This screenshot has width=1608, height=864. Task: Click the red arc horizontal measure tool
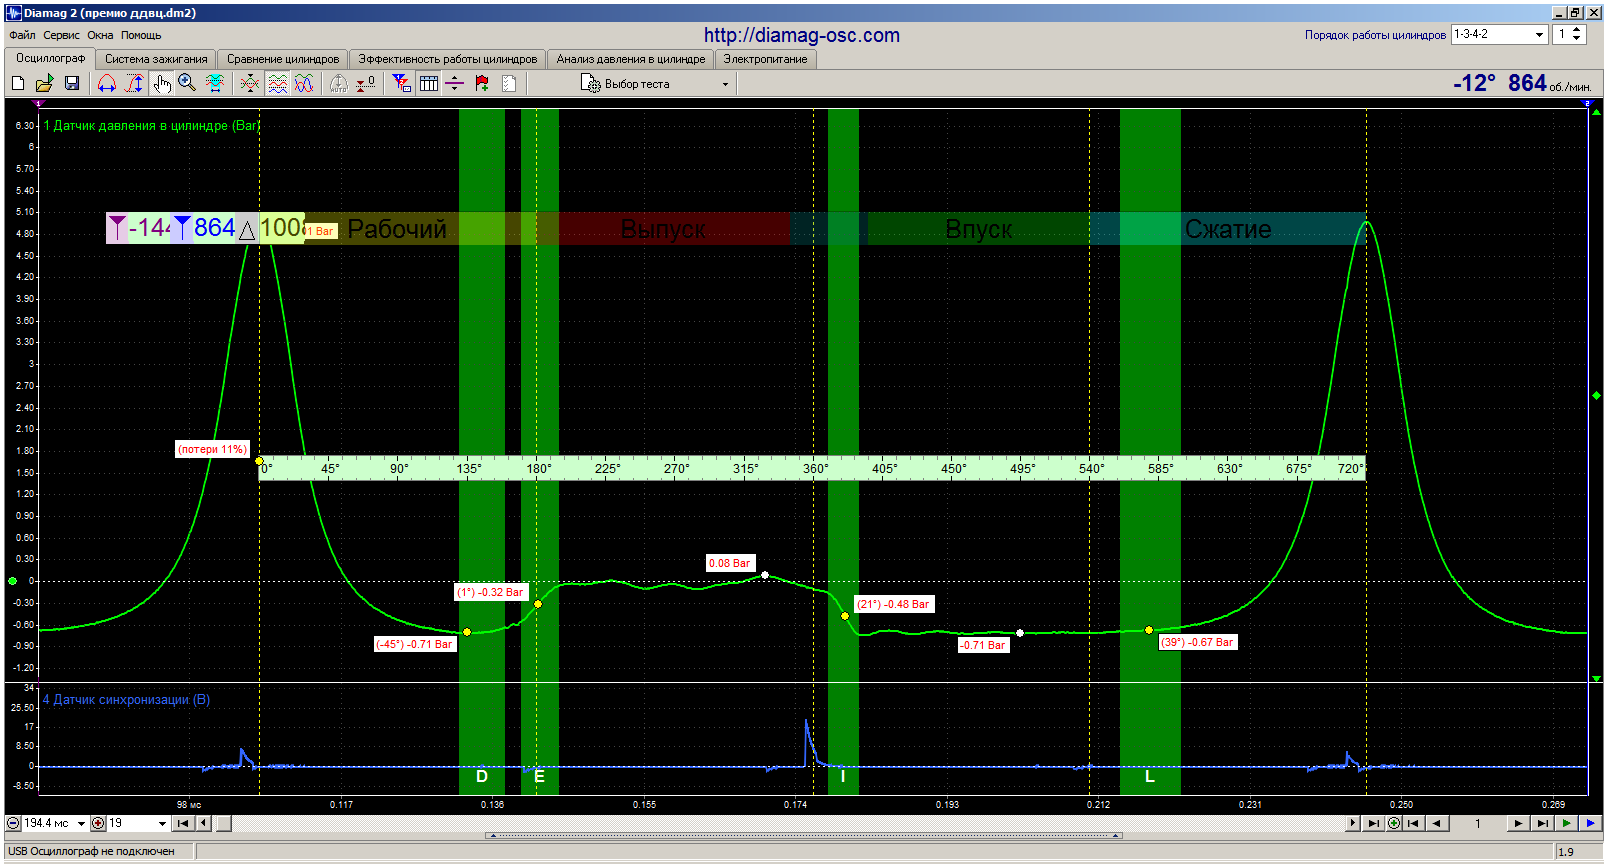click(x=107, y=84)
